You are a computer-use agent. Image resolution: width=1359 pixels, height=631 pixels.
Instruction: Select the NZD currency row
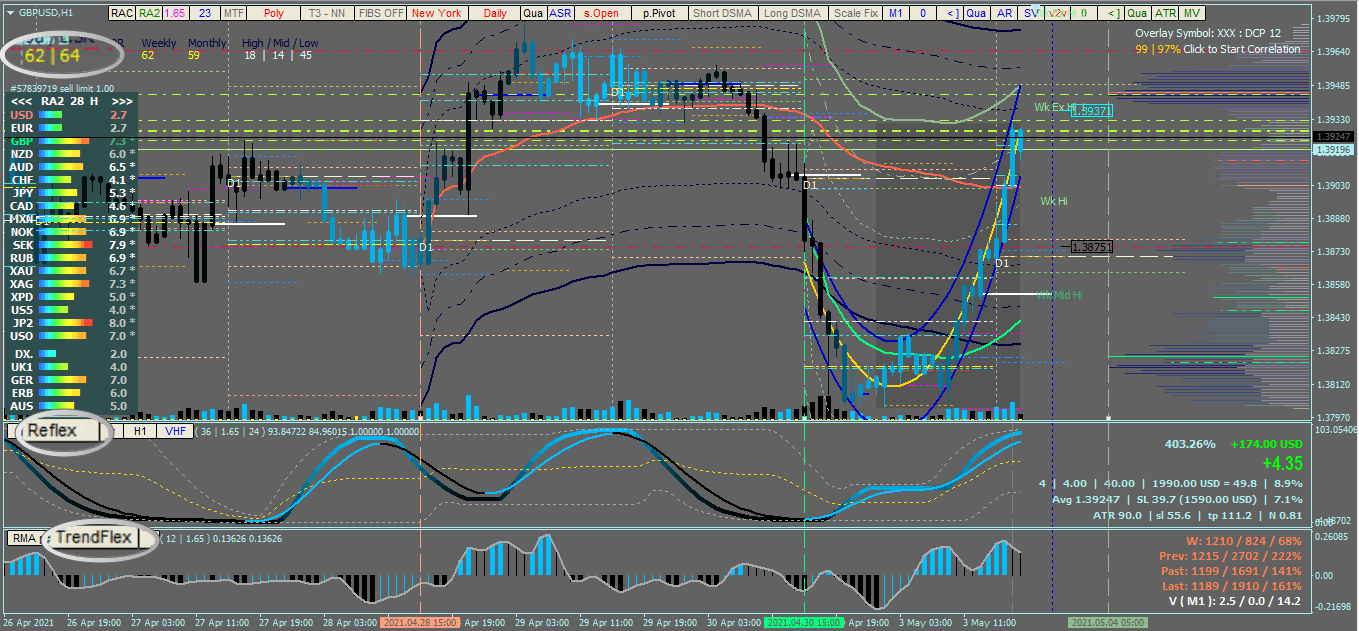[71, 154]
